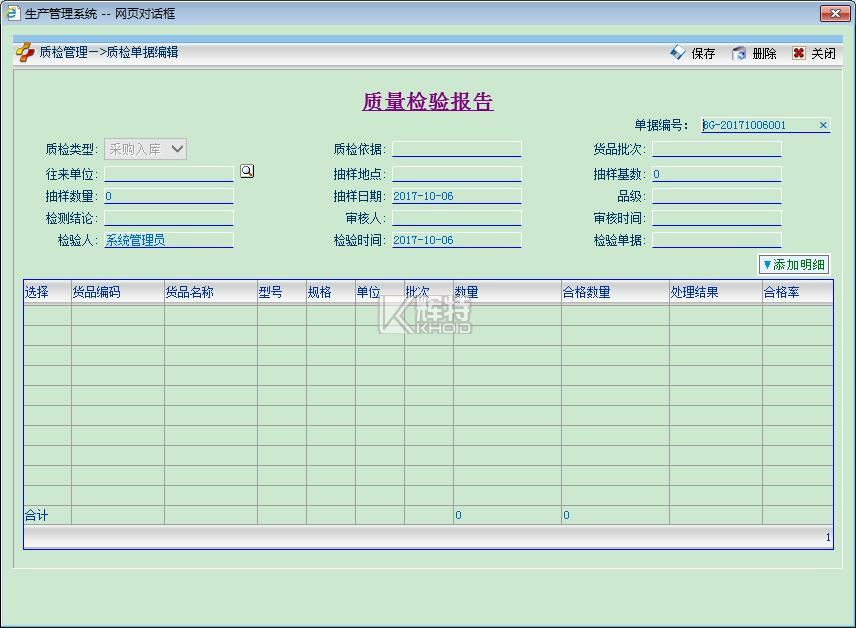This screenshot has width=856, height=628.
Task: Click the Save (保存) toolbar icon
Action: click(x=678, y=53)
